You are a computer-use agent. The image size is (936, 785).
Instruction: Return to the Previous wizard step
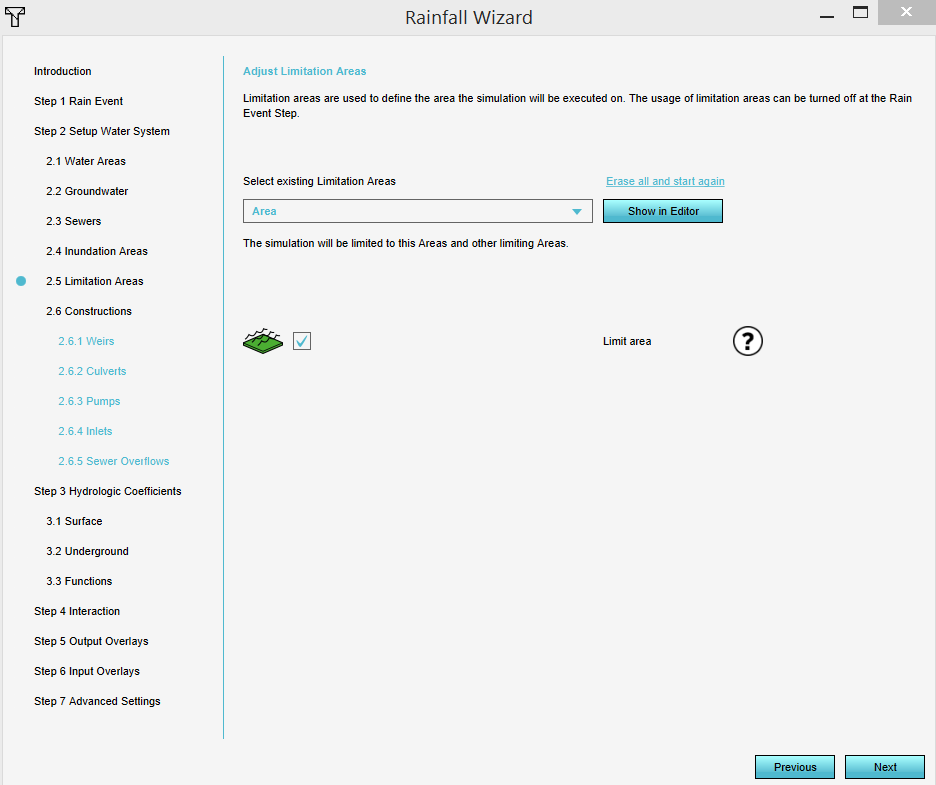[x=794, y=767]
